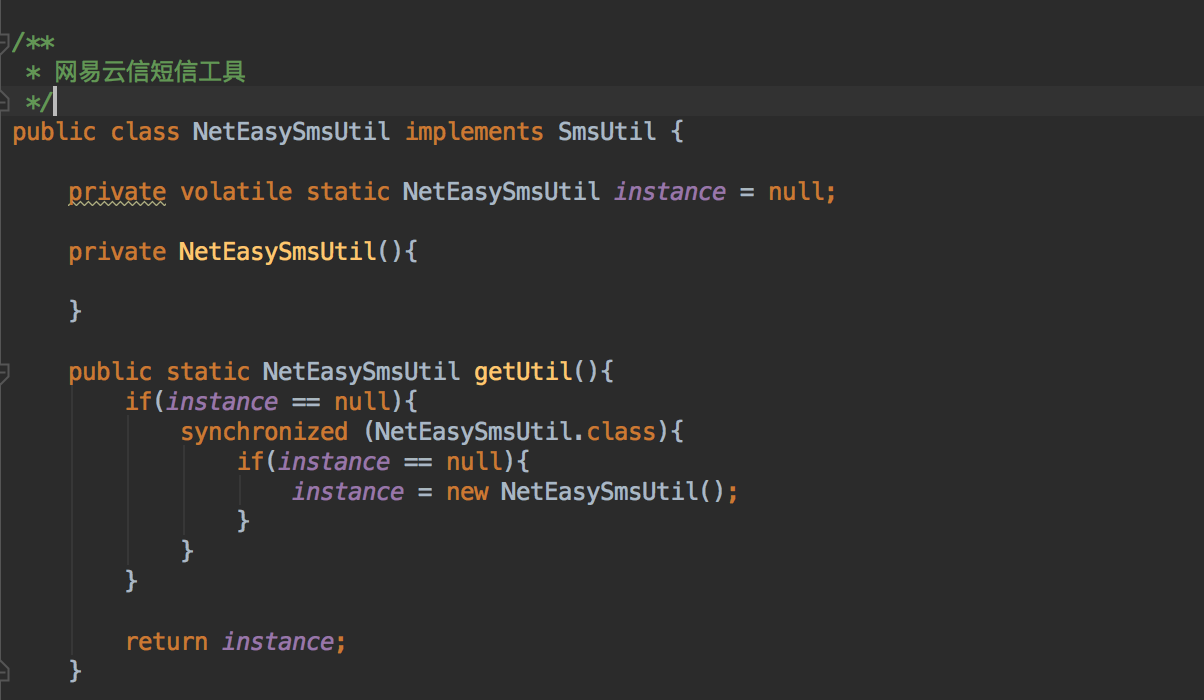
Task: Click the 'synchronized' keyword
Action: (264, 432)
